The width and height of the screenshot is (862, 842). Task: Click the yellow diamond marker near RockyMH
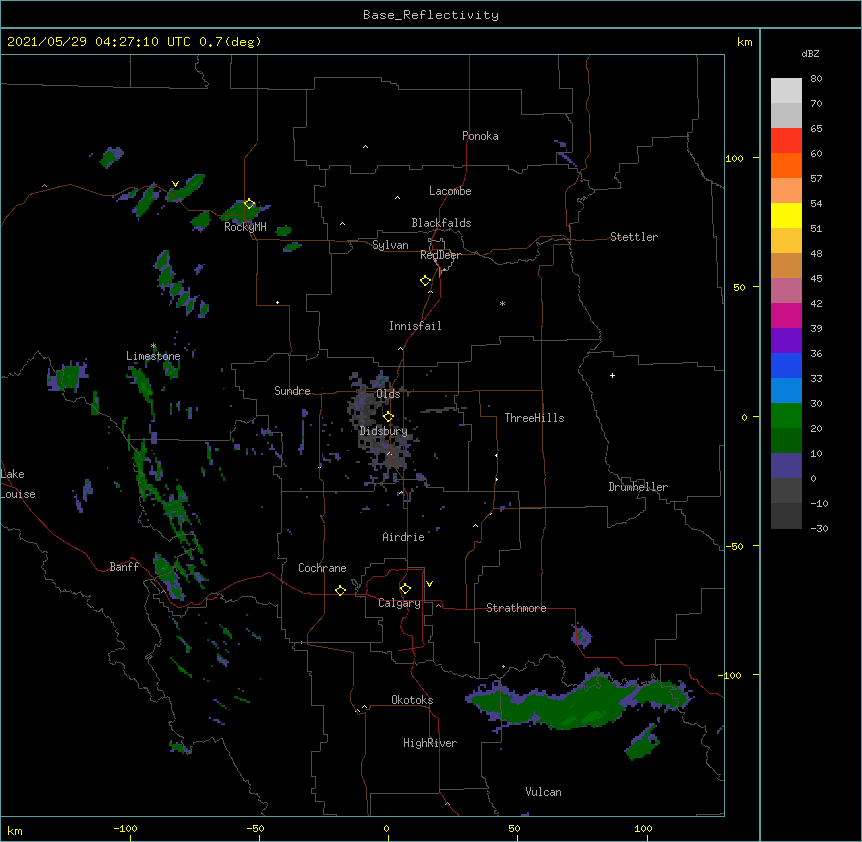249,204
